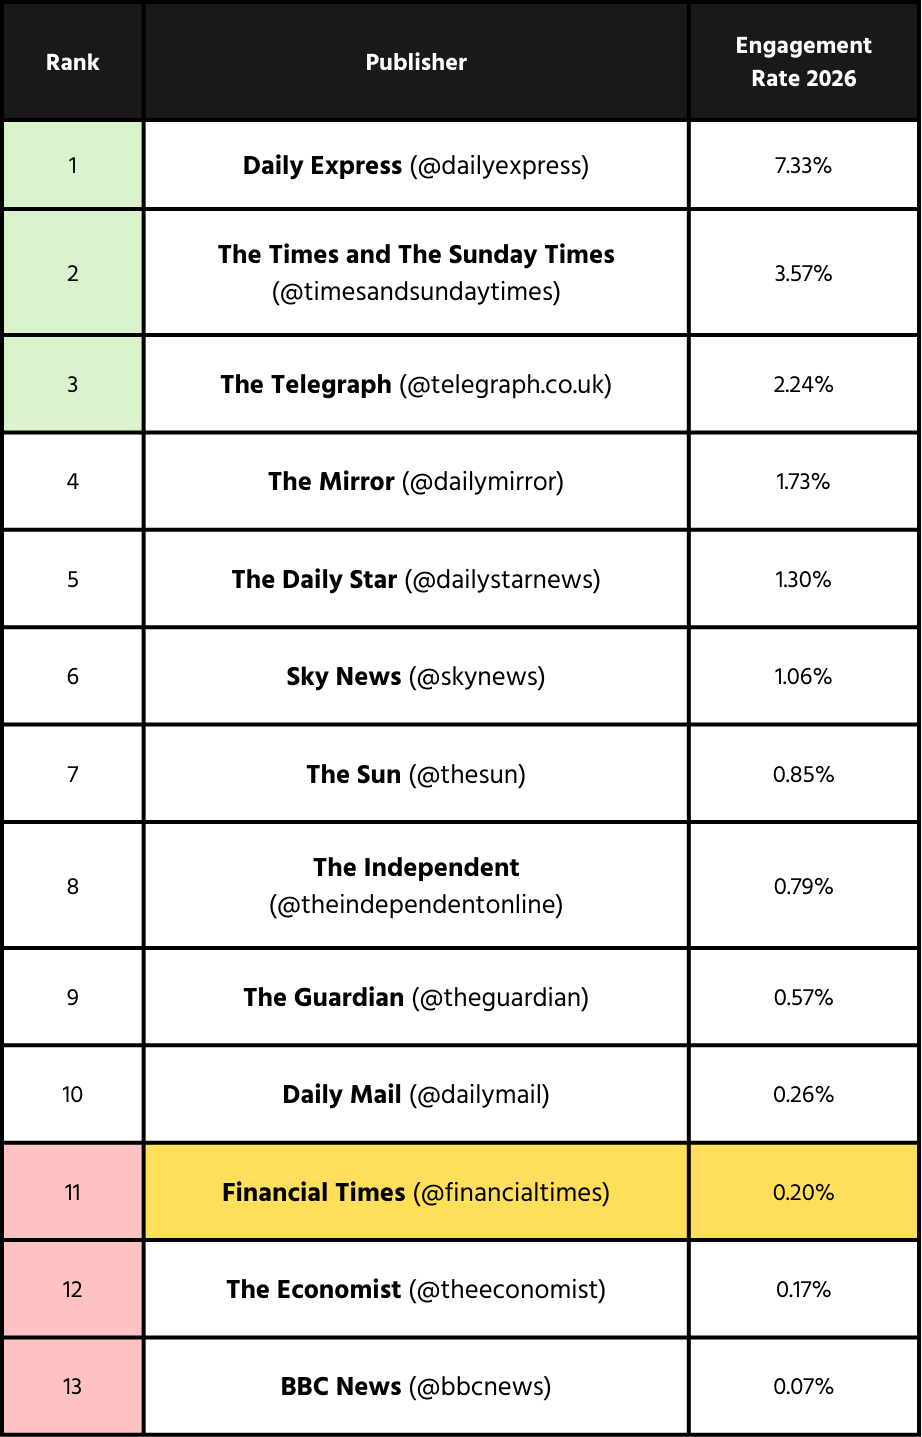Click the Engagement Rate 2026 header

[803, 62]
